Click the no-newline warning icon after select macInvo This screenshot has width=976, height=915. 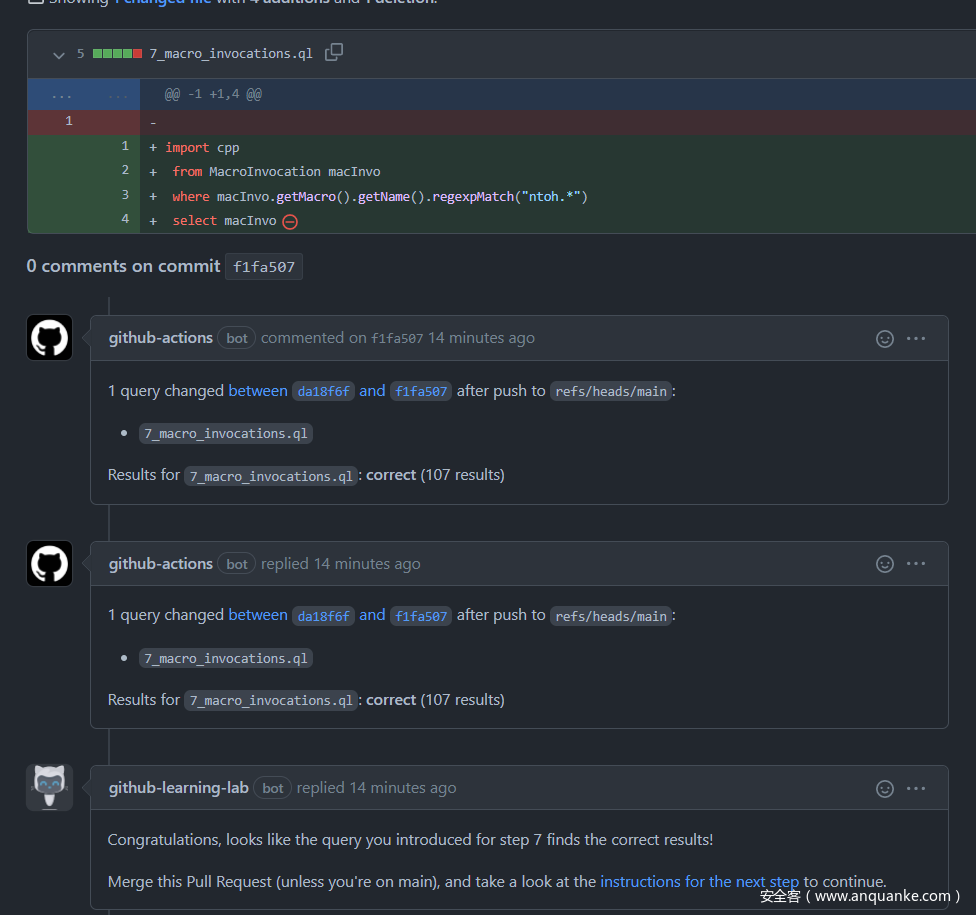tap(290, 221)
